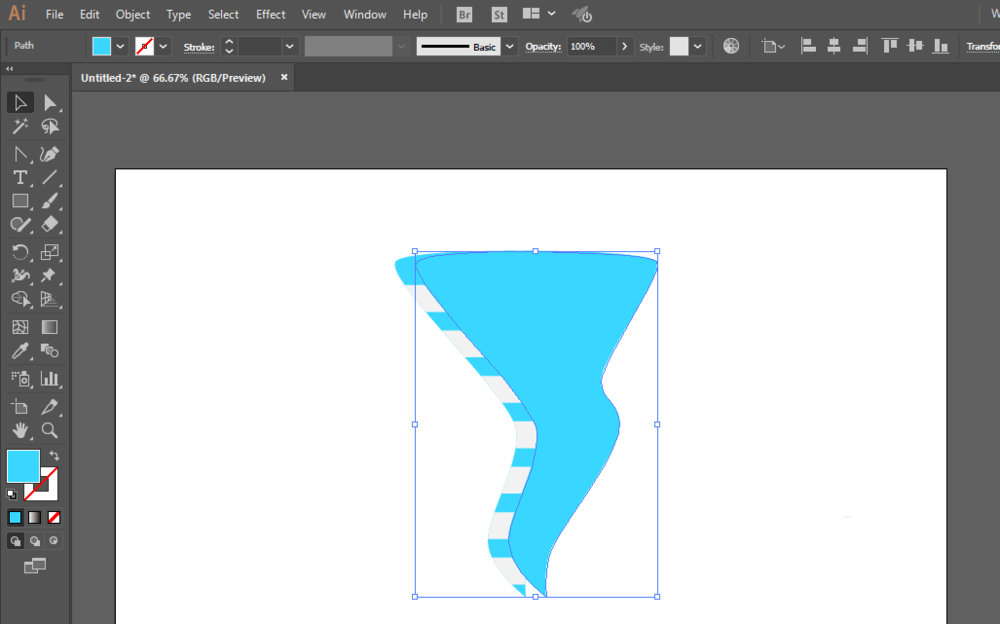Viewport: 1000px width, 624px height.
Task: Click Vertical Align Bottom icon
Action: pos(941,46)
